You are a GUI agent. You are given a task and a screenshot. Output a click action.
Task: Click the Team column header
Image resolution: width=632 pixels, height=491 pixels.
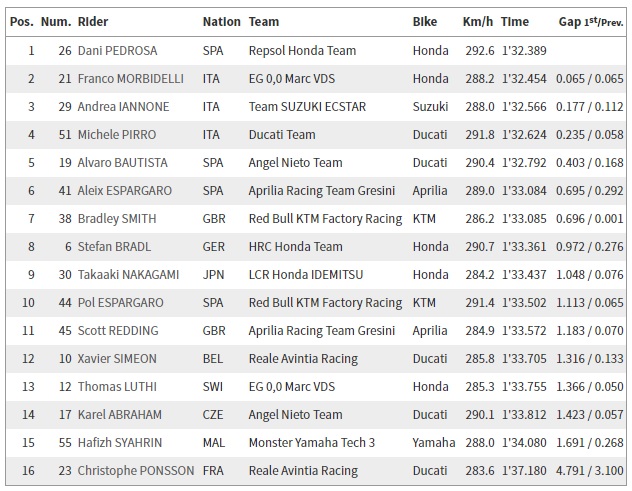[264, 22]
